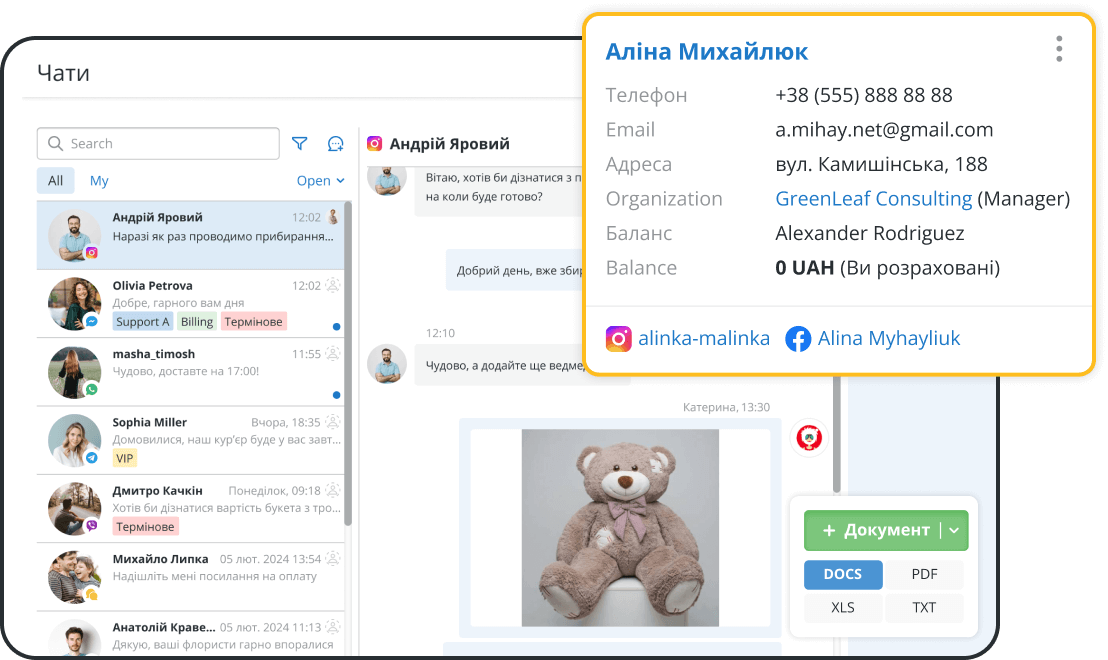This screenshot has height=660, width=1108.
Task: Click Facebook icon next to Alina Myhayliuk
Action: pos(798,338)
